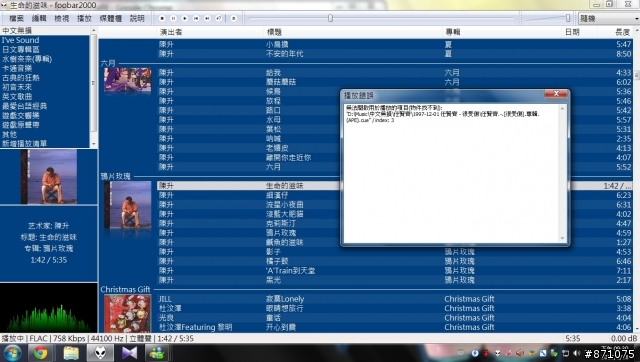Click the spectrum visualization panel

tap(49, 307)
